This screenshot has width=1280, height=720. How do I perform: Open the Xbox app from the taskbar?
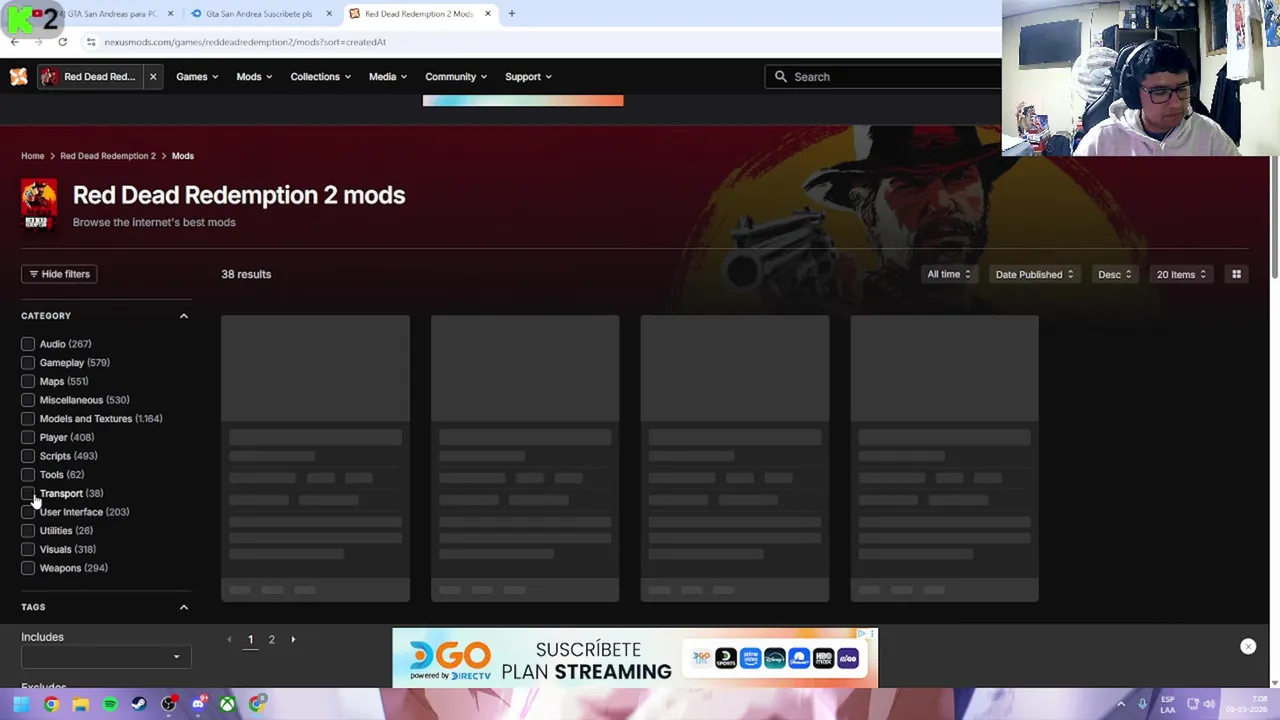point(228,705)
